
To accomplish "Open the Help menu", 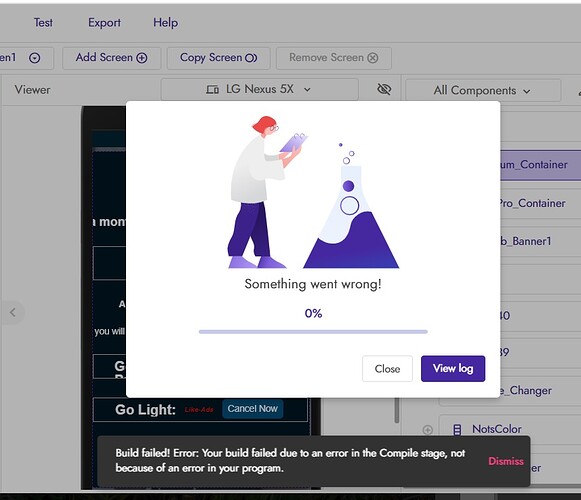I will 166,23.
